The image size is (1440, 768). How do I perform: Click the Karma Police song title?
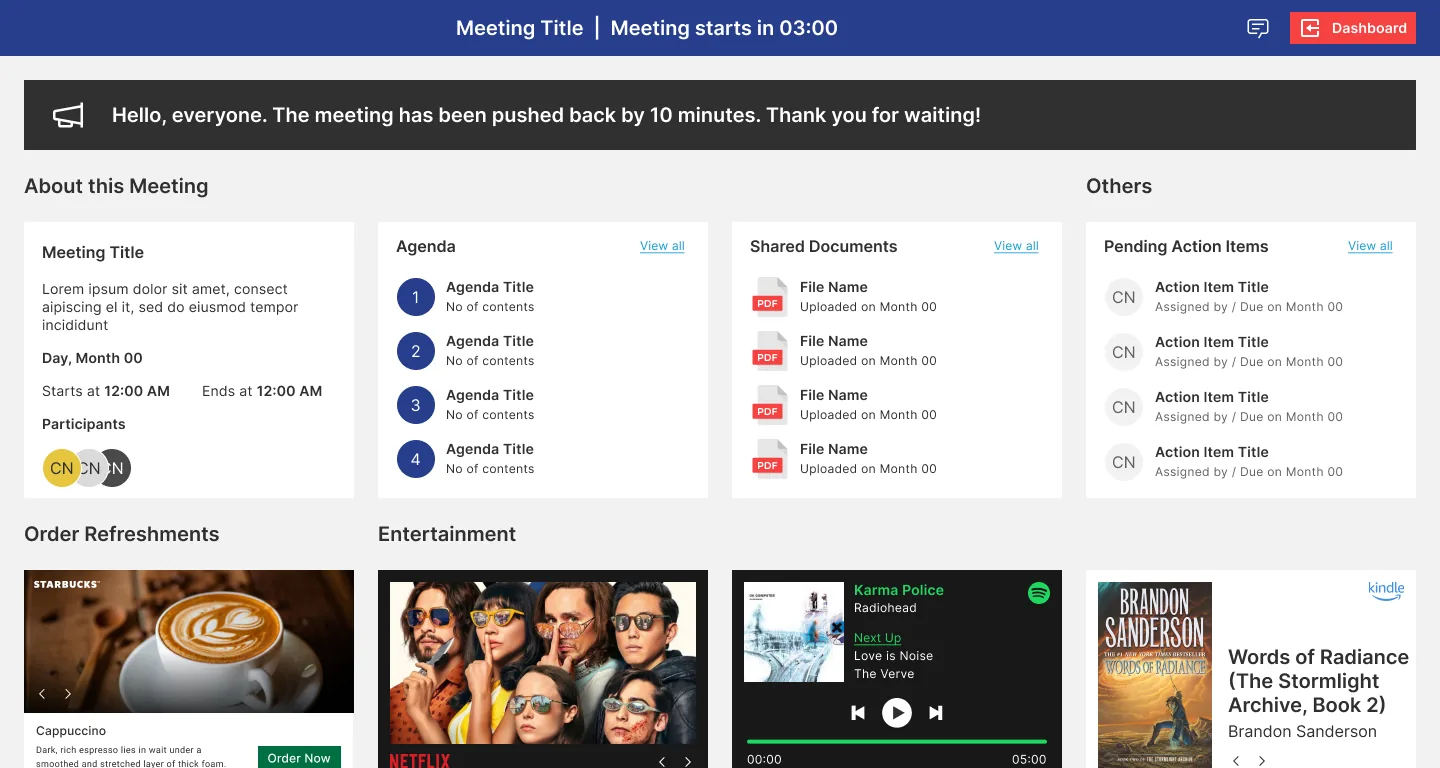[x=899, y=590]
